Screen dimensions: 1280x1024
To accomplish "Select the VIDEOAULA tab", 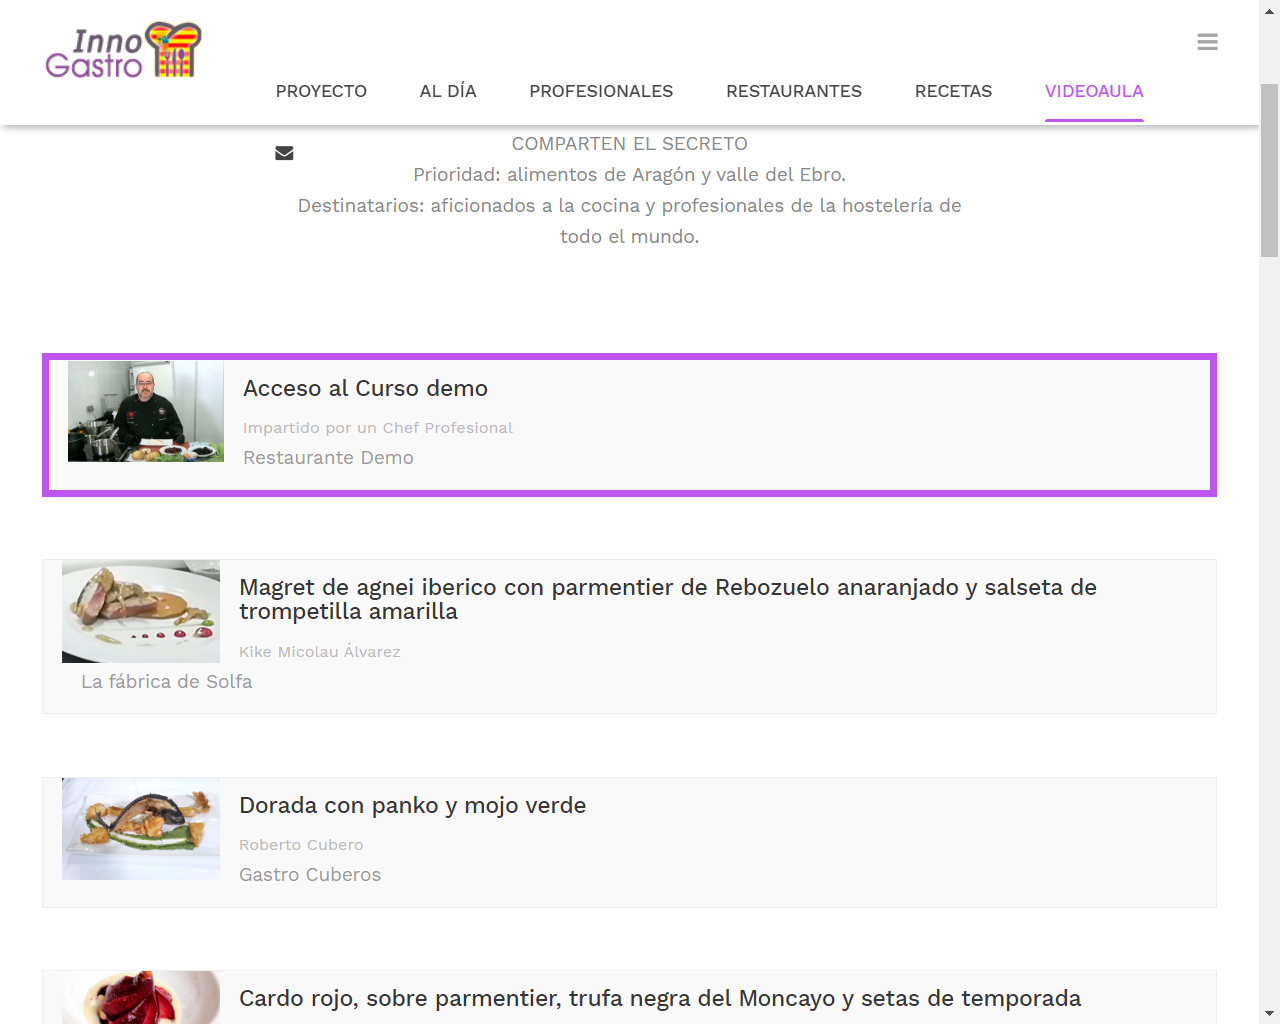I will [1094, 91].
